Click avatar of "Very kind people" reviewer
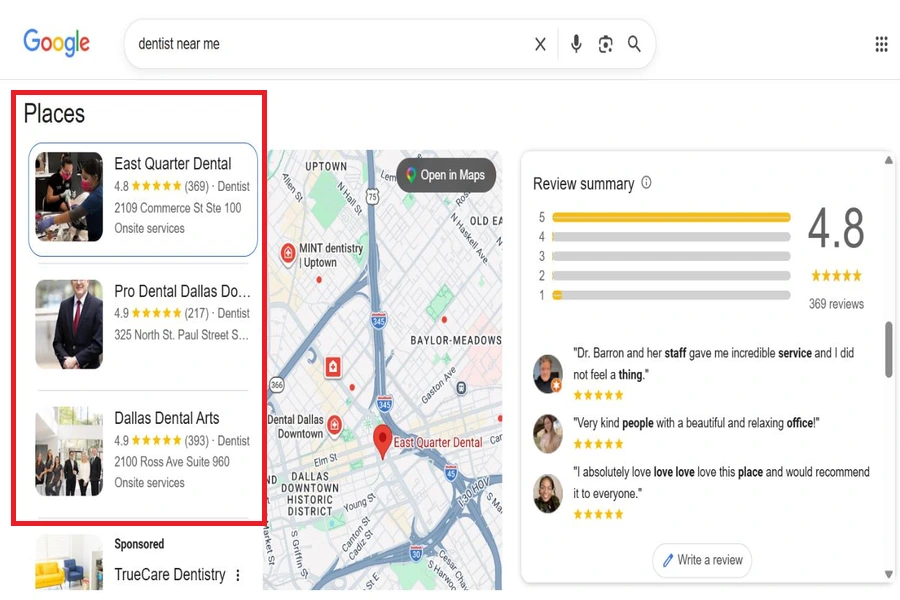Image resolution: width=900 pixels, height=600 pixels. point(548,433)
